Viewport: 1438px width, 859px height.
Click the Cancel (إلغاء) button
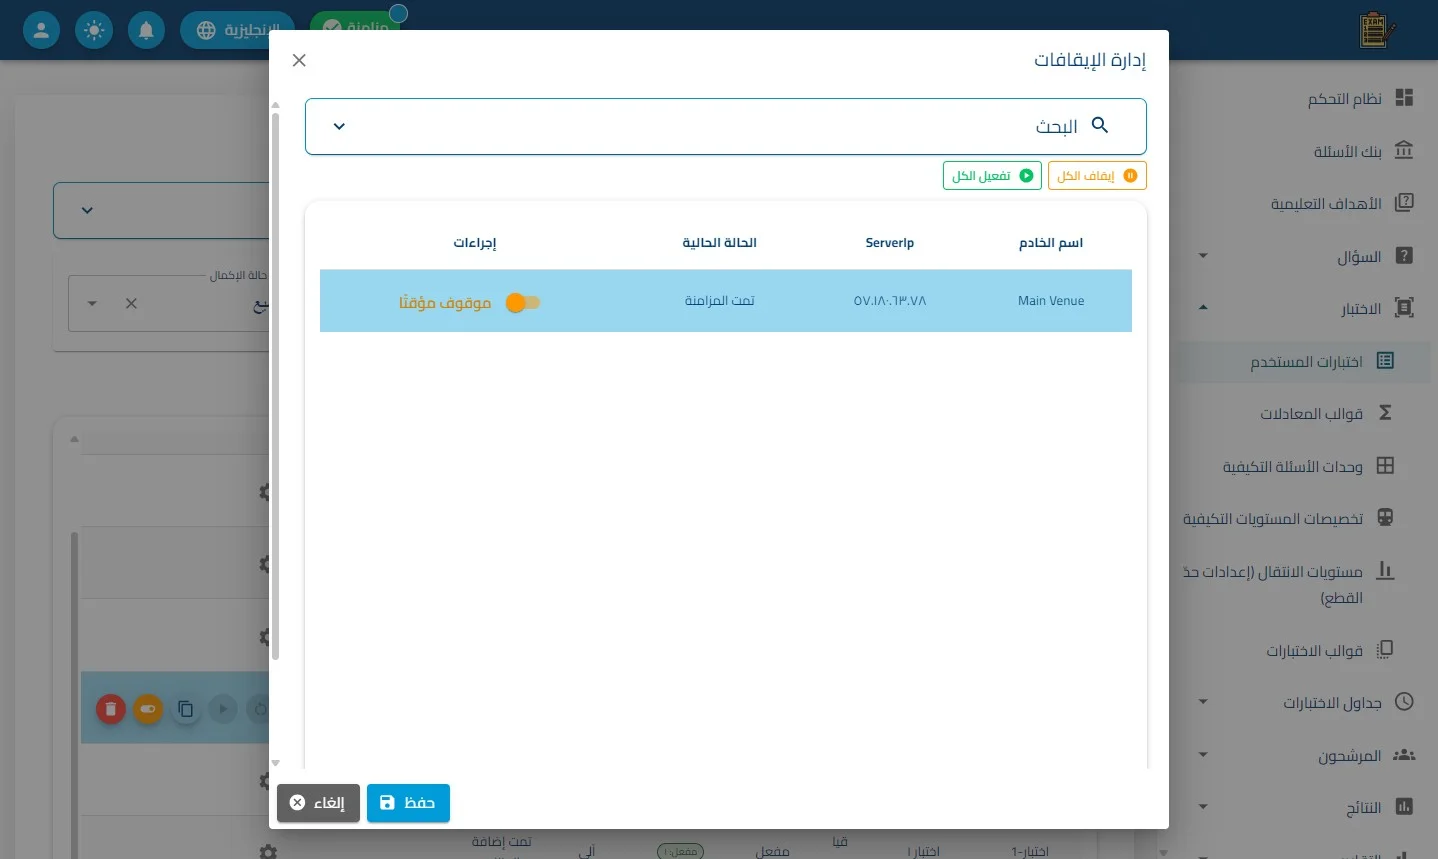318,803
